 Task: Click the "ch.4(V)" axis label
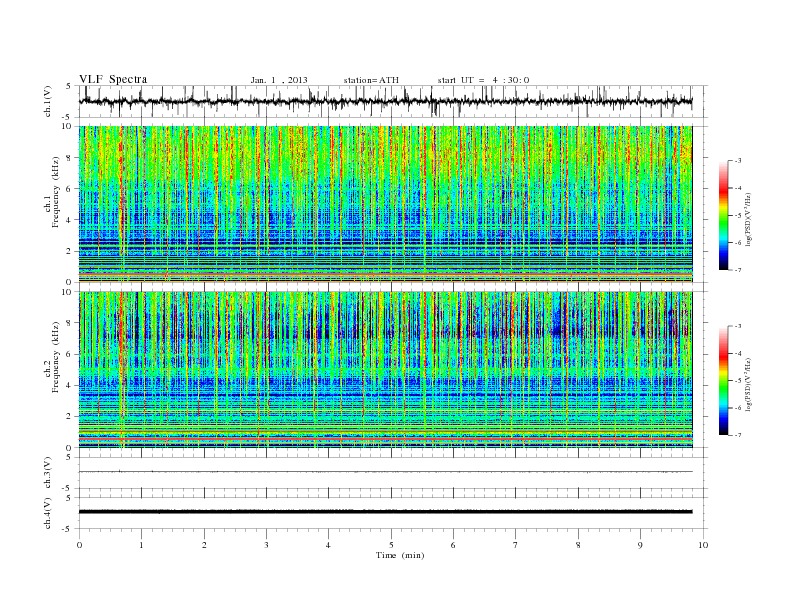coord(48,513)
